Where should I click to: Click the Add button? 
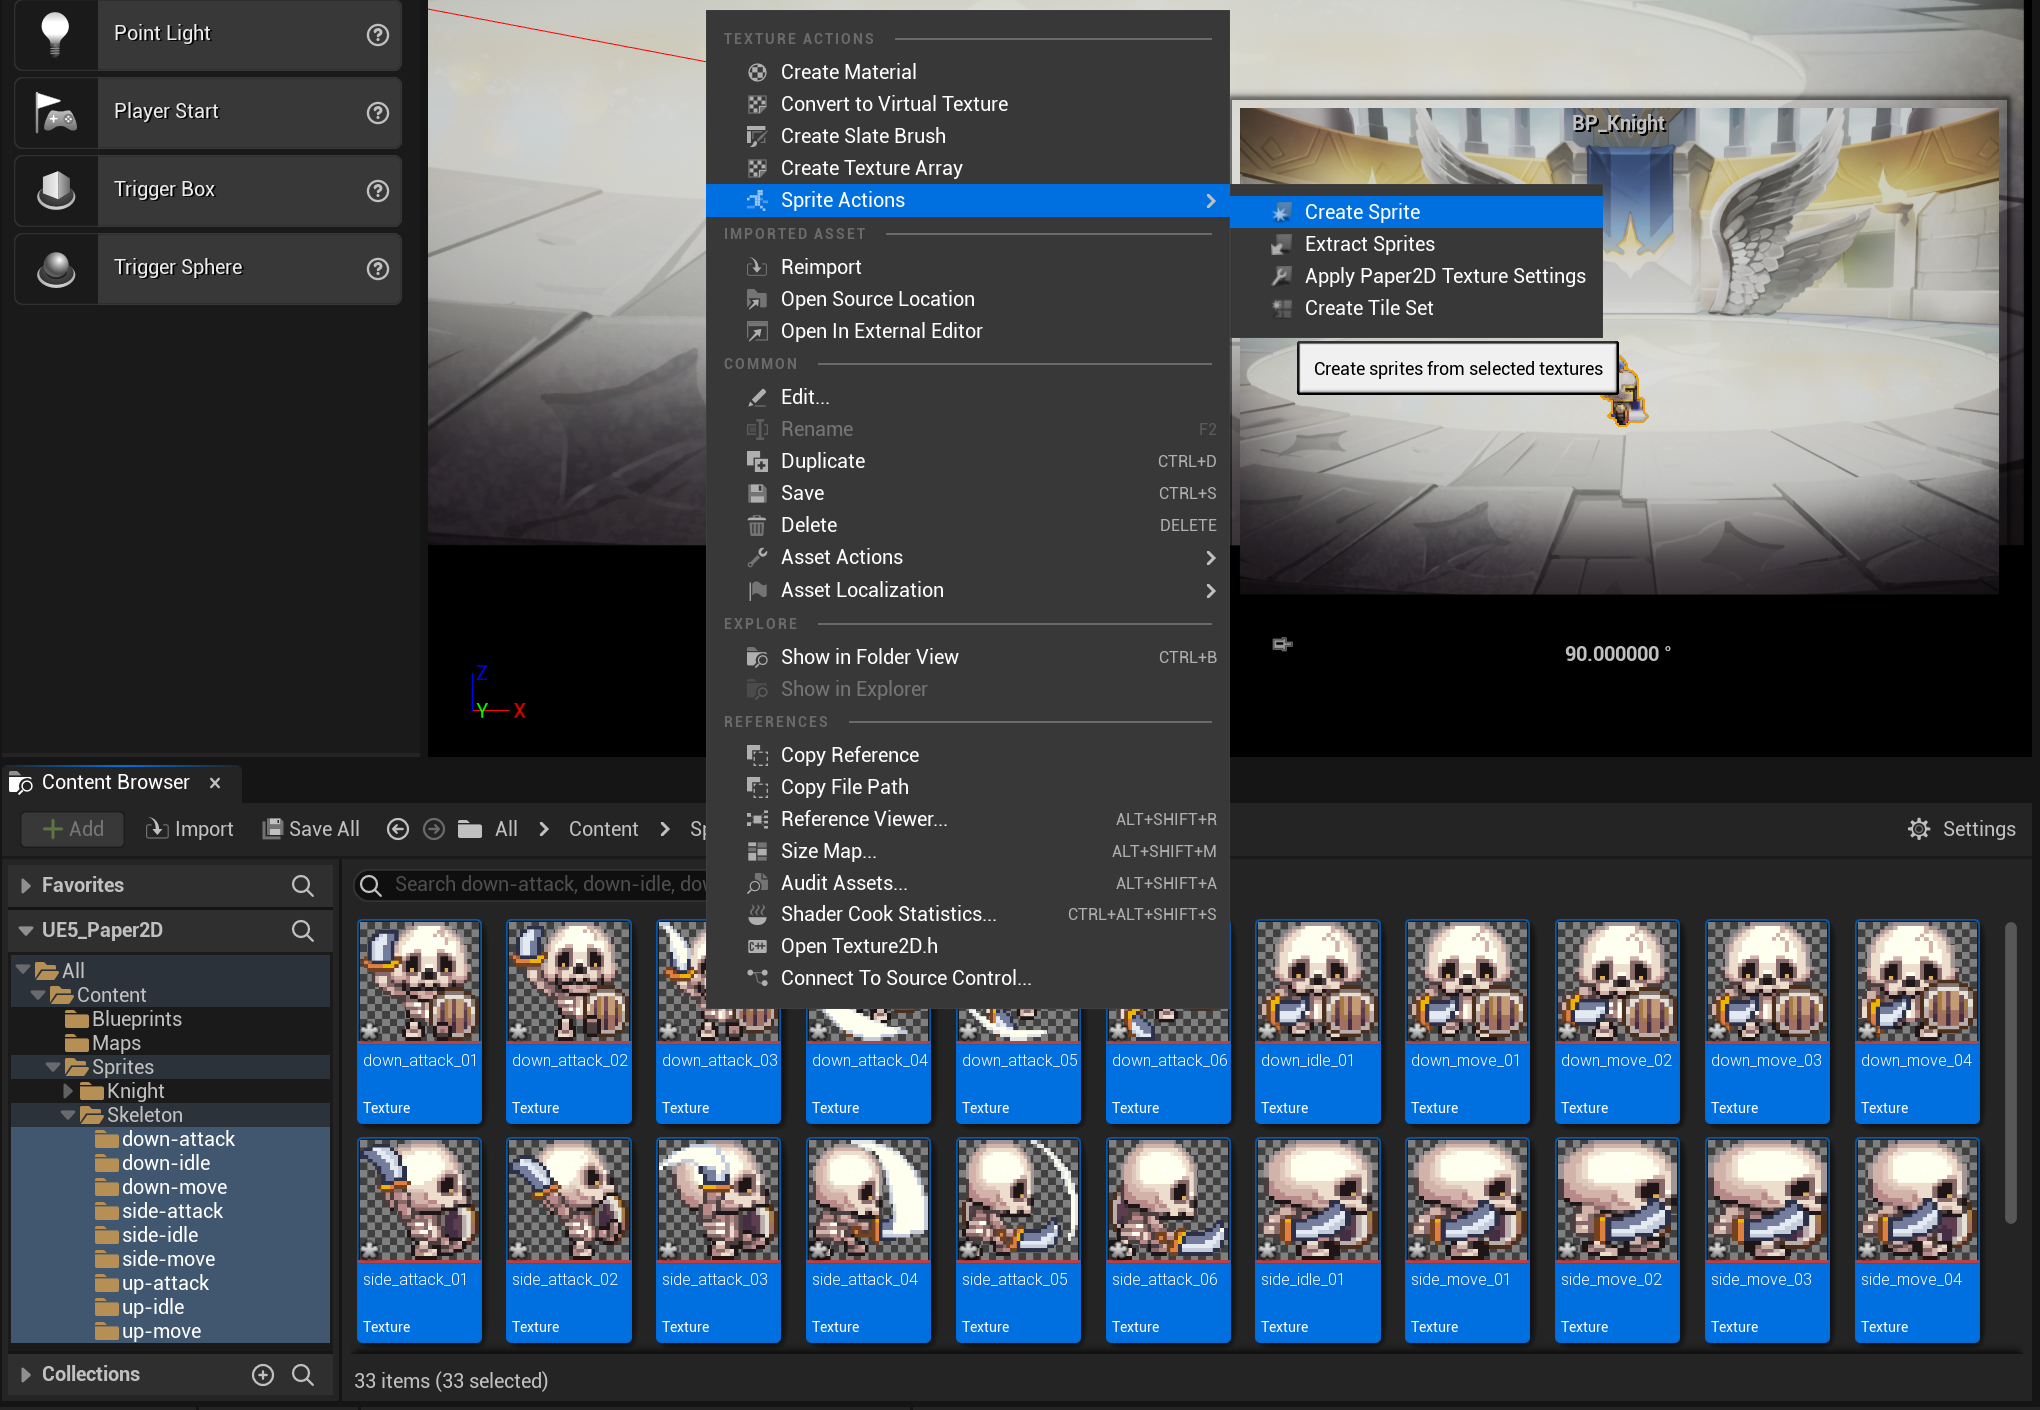point(73,829)
